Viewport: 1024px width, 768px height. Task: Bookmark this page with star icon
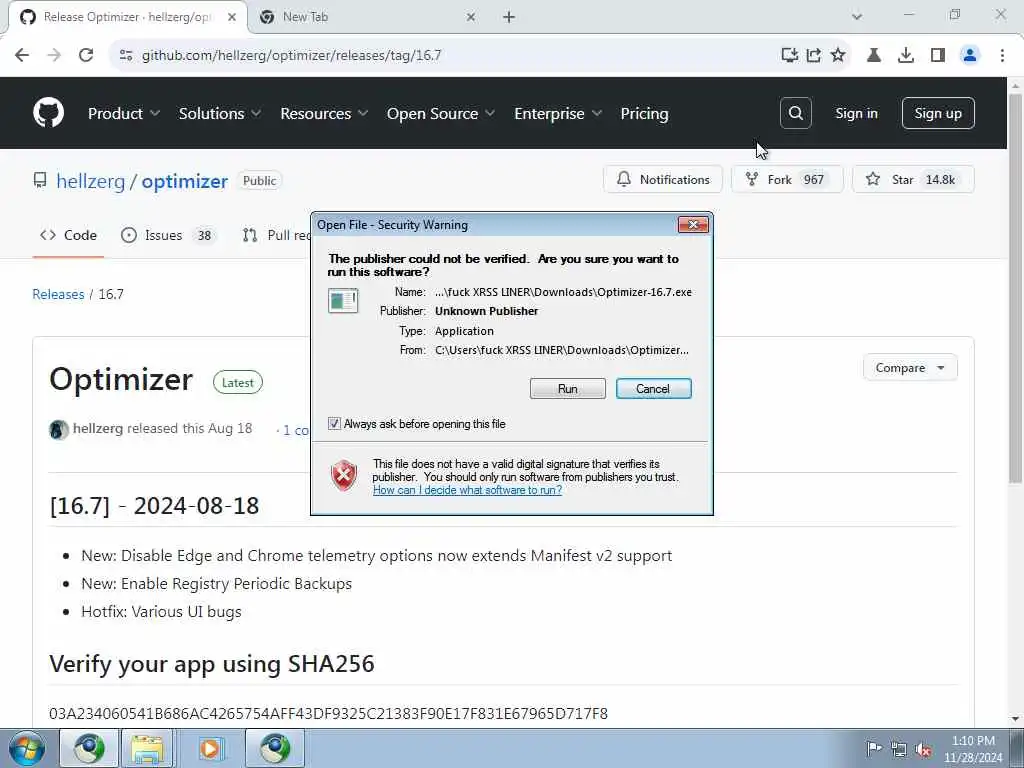click(x=838, y=55)
